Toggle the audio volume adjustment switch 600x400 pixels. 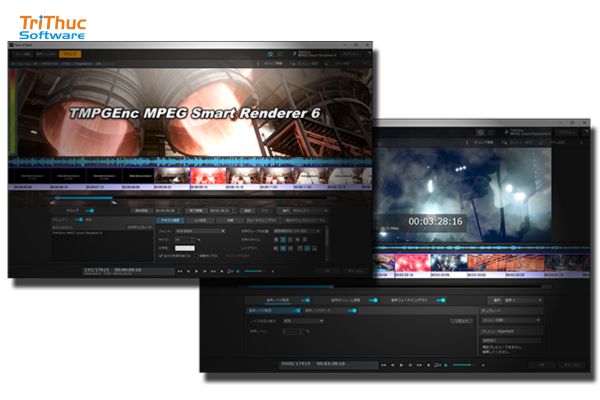pos(373,300)
